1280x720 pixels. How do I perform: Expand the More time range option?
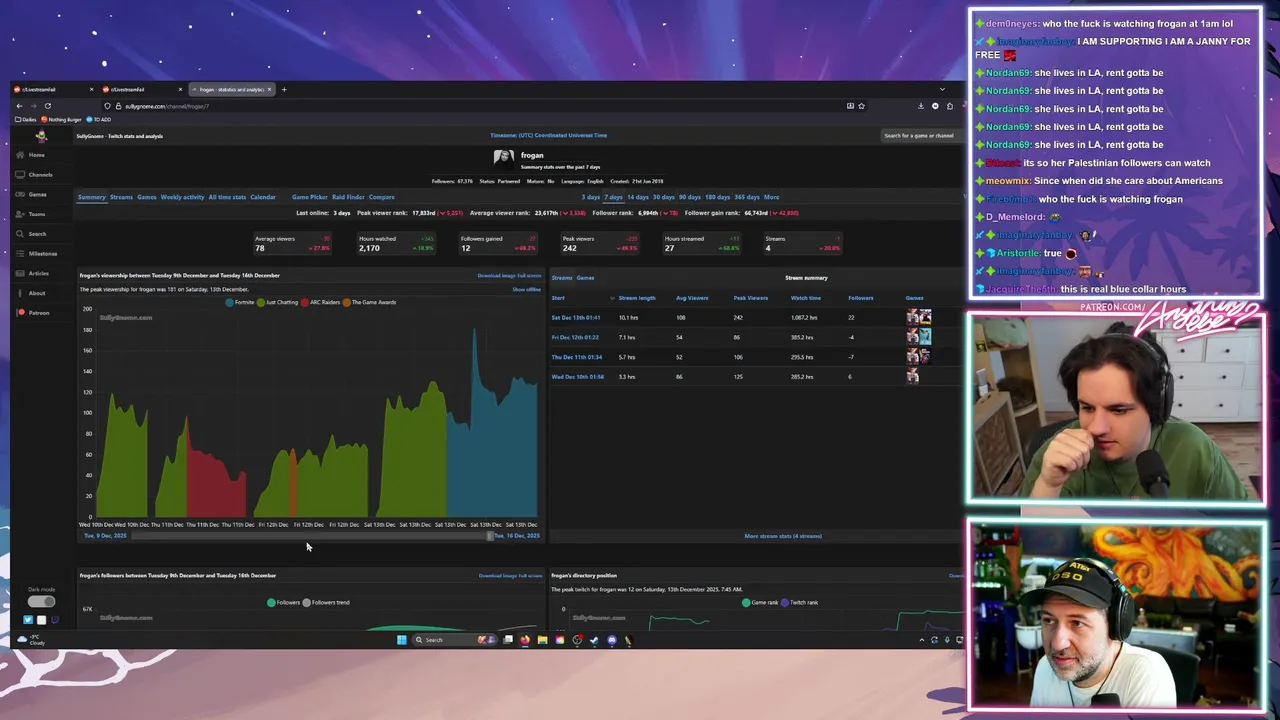coord(771,197)
